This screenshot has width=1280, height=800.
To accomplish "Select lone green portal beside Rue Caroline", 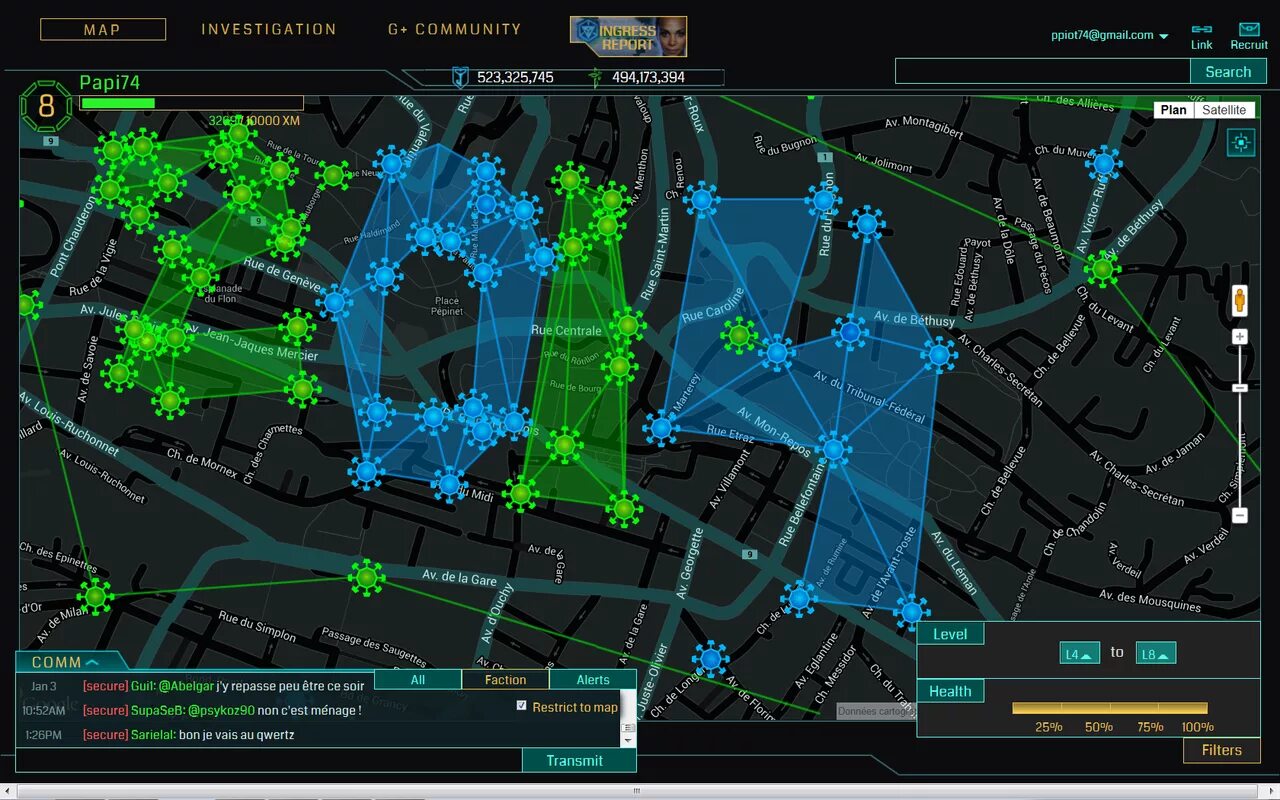I will click(x=738, y=335).
